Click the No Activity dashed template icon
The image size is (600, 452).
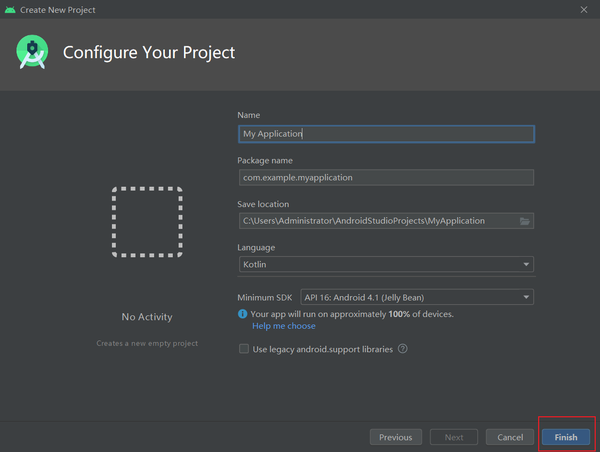147,221
